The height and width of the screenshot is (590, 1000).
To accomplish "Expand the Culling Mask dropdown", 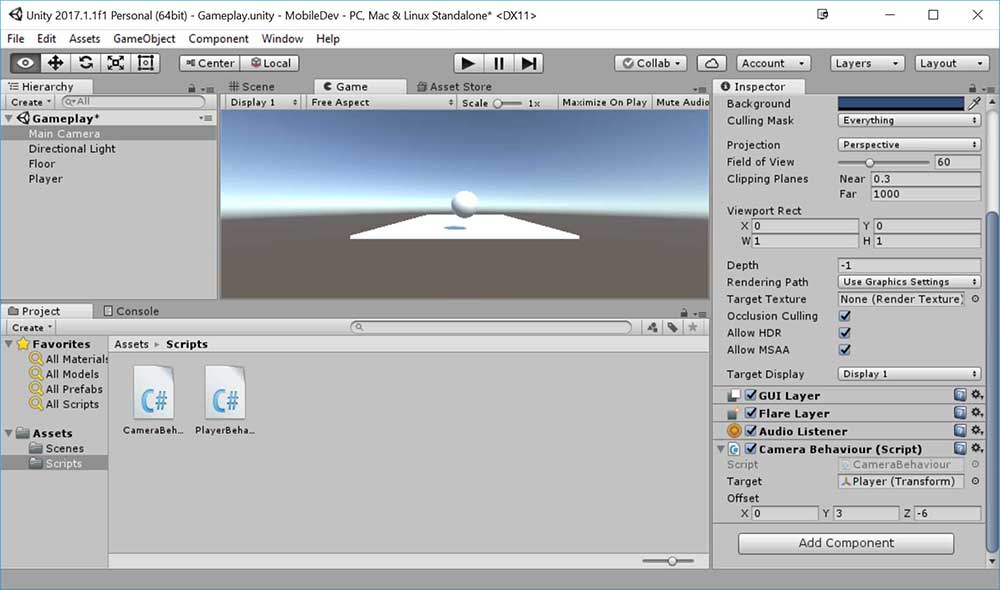I will (909, 120).
